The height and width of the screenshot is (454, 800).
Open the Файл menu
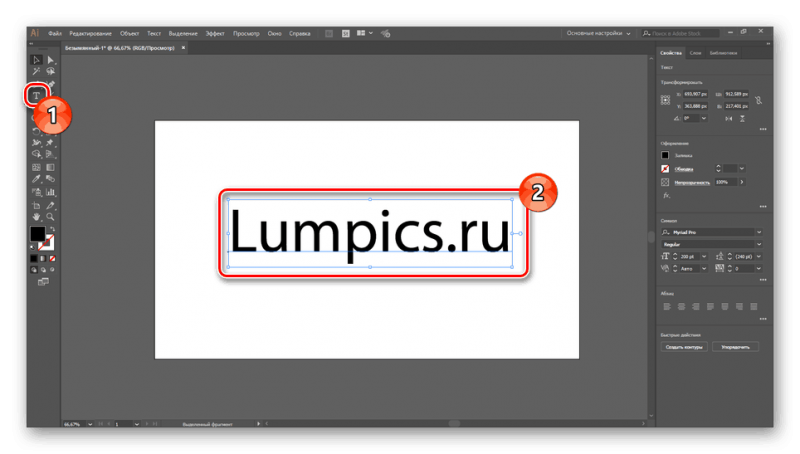(x=55, y=34)
